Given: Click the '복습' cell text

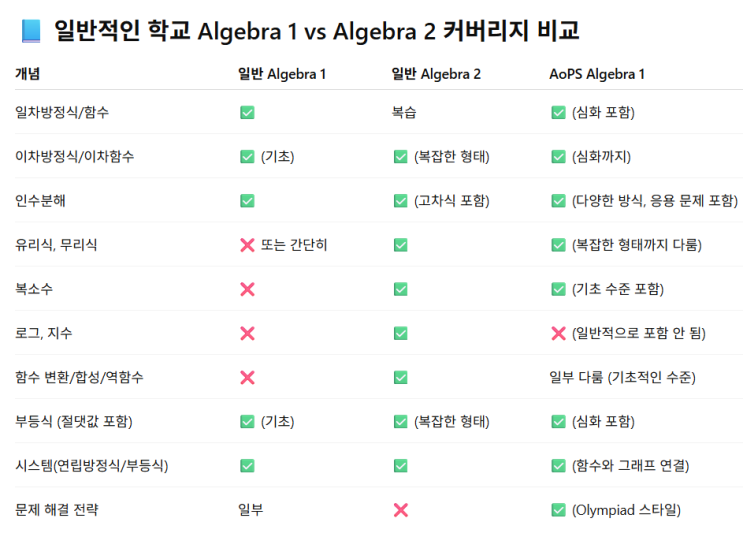Looking at the screenshot, I should point(405,112).
